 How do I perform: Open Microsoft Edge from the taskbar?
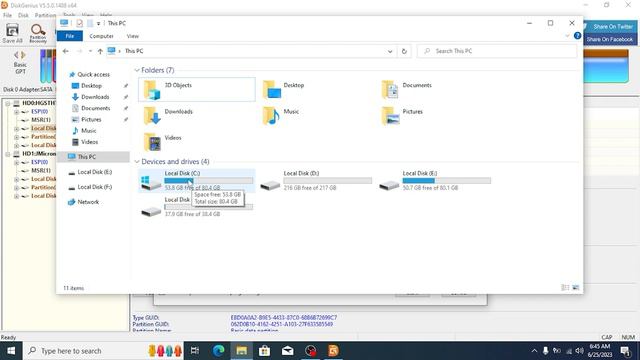click(x=219, y=351)
